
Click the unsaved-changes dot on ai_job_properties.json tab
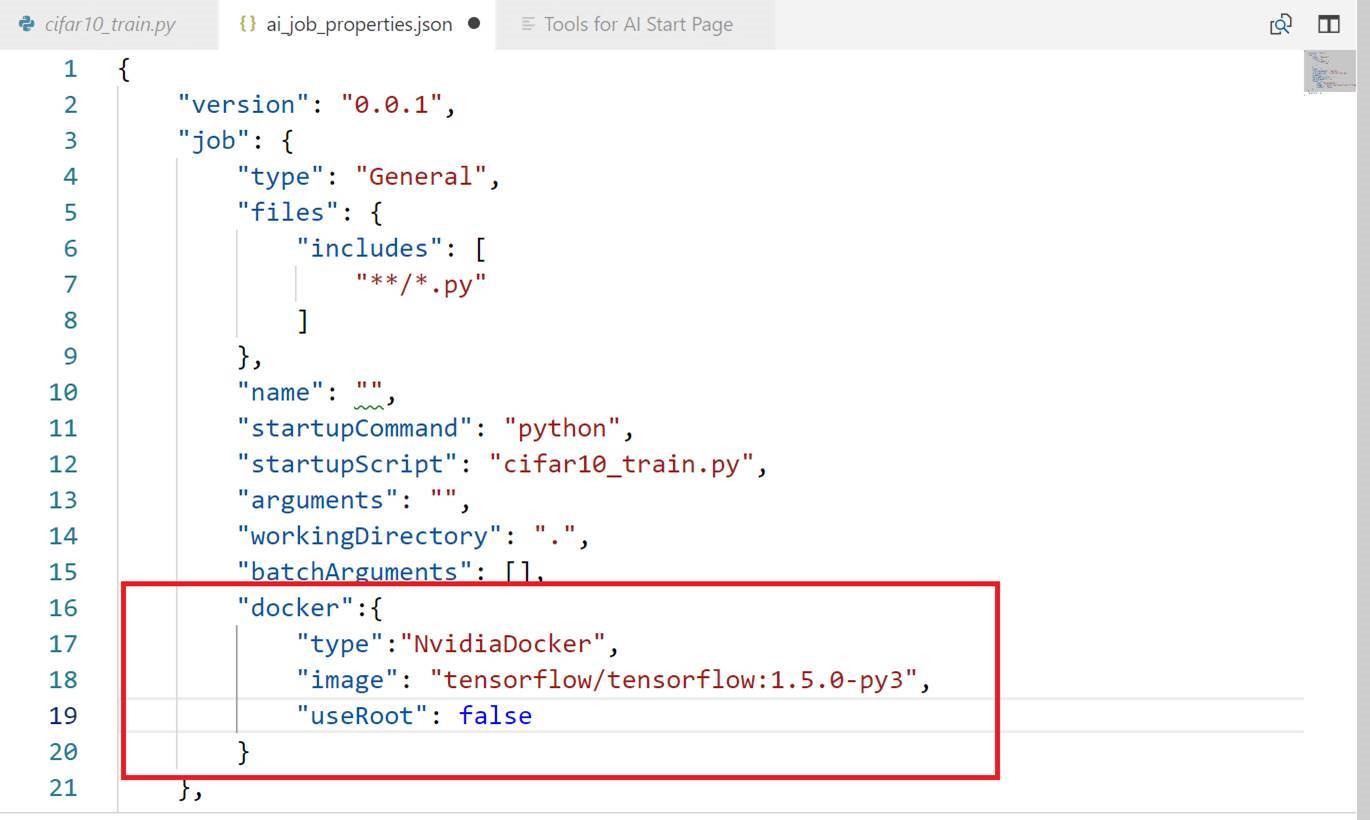(x=474, y=23)
